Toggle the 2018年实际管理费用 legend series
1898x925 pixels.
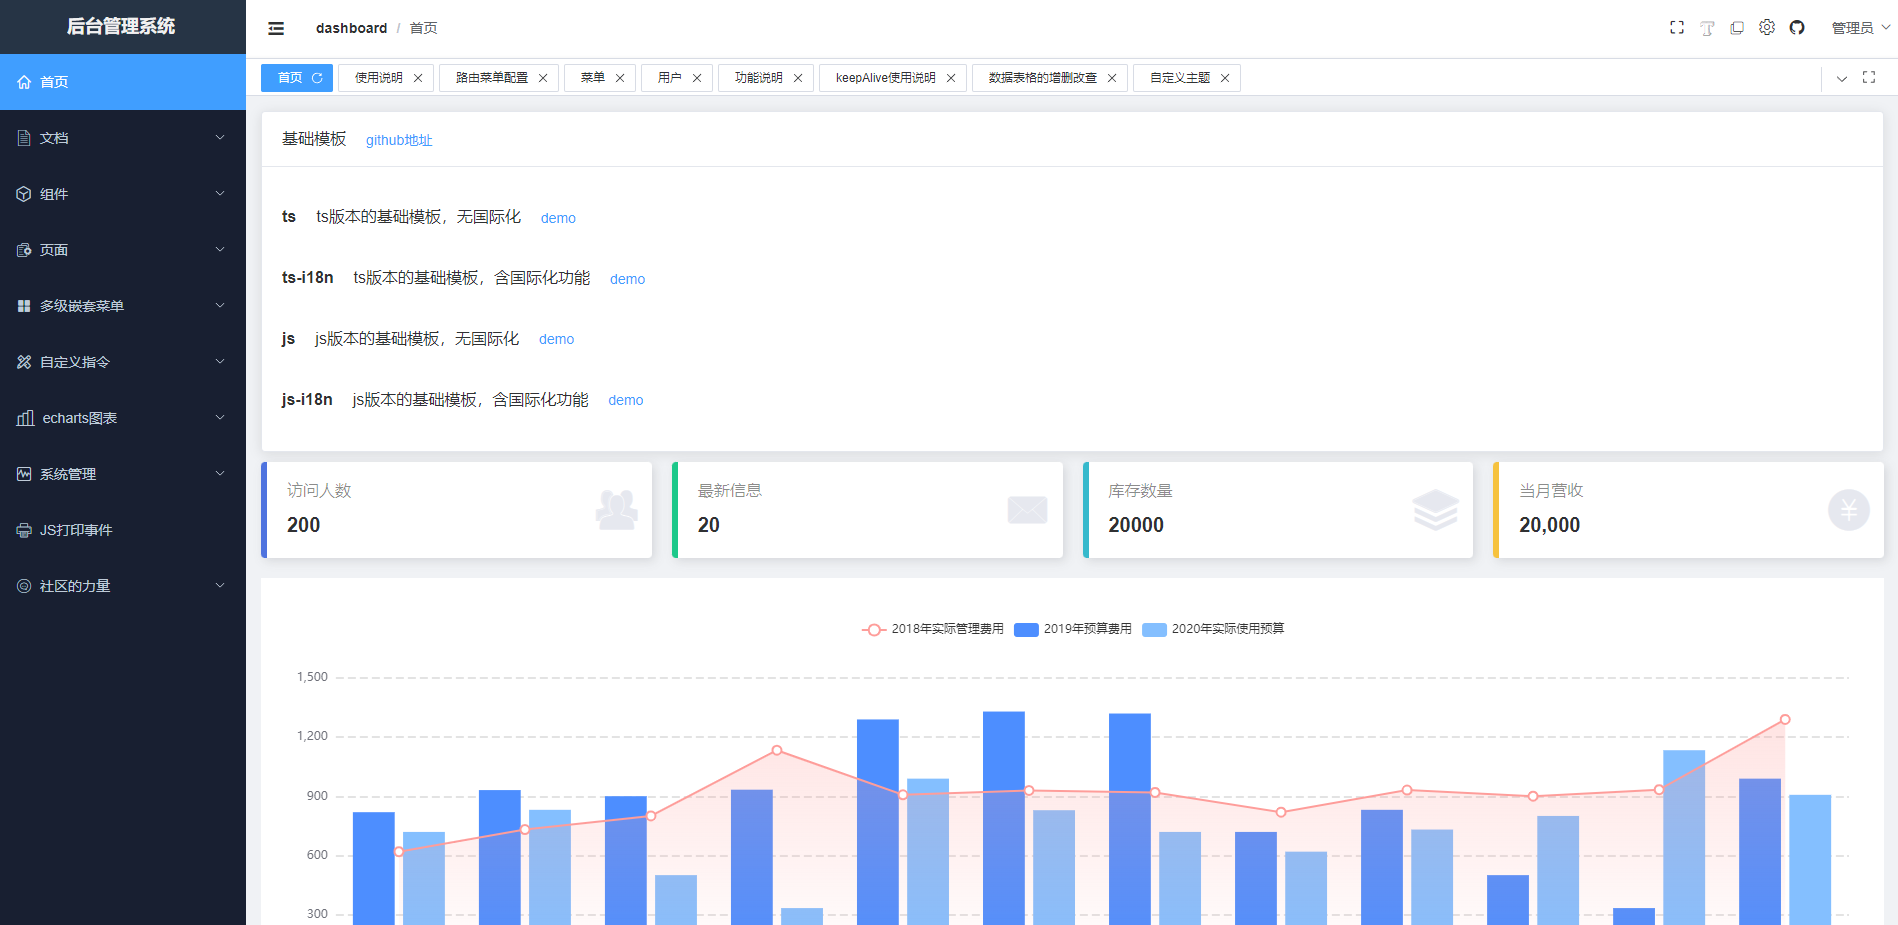(932, 629)
